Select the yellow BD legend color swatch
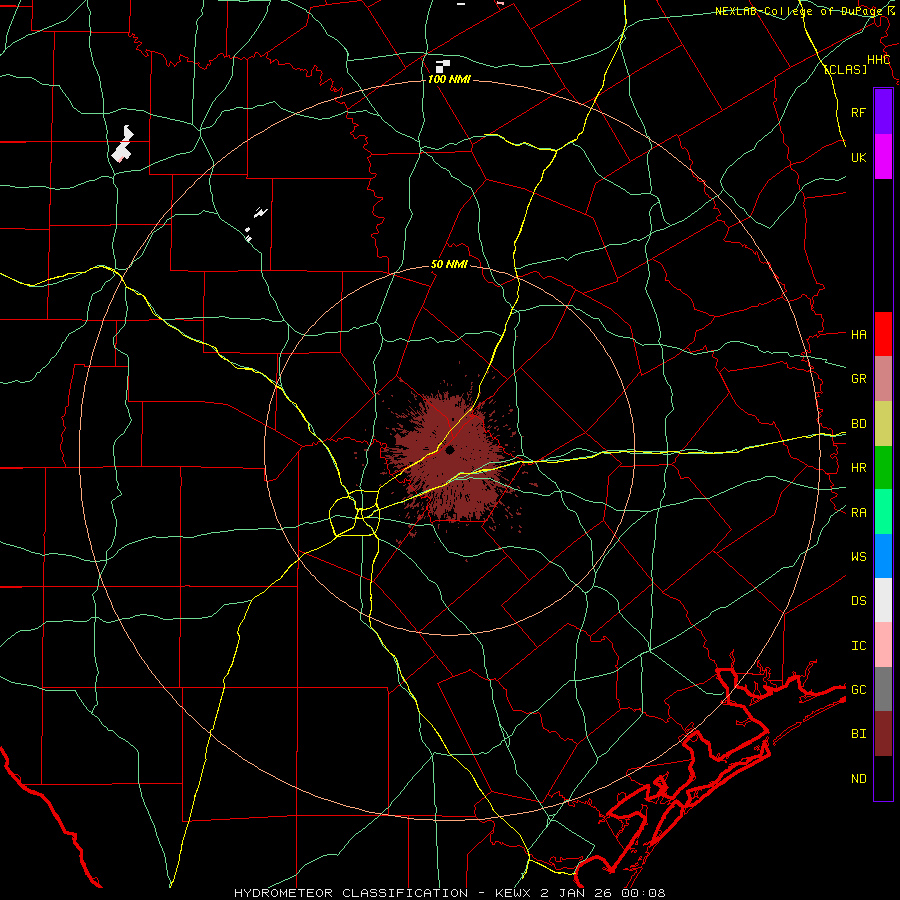Viewport: 900px width, 900px height. [883, 424]
